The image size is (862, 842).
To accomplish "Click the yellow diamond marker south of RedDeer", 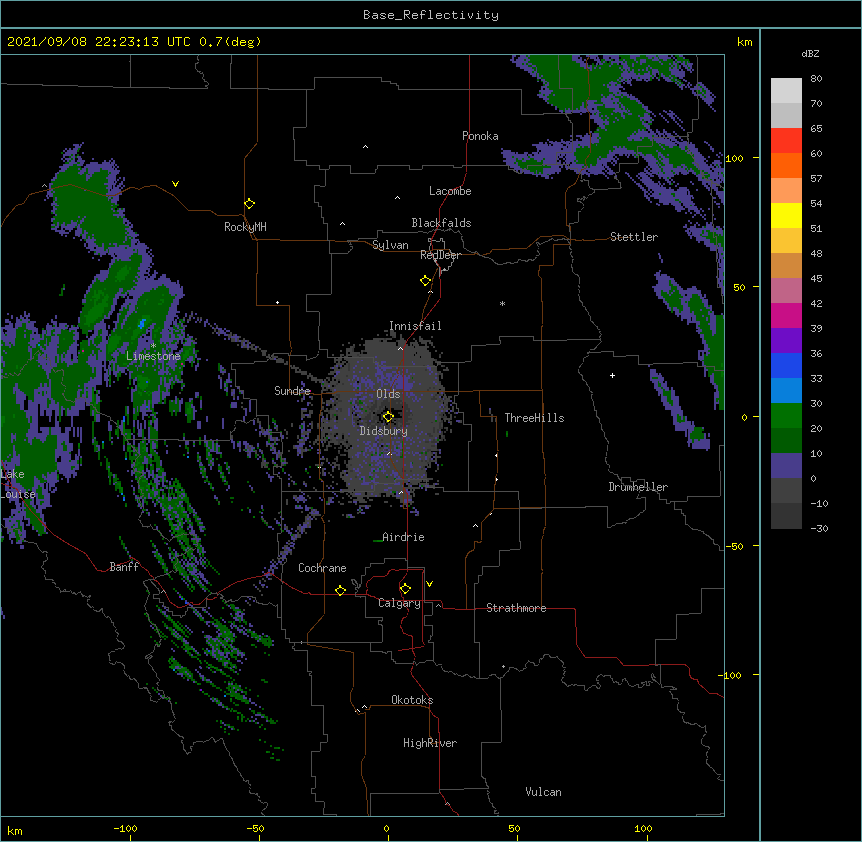I will pyautogui.click(x=426, y=281).
